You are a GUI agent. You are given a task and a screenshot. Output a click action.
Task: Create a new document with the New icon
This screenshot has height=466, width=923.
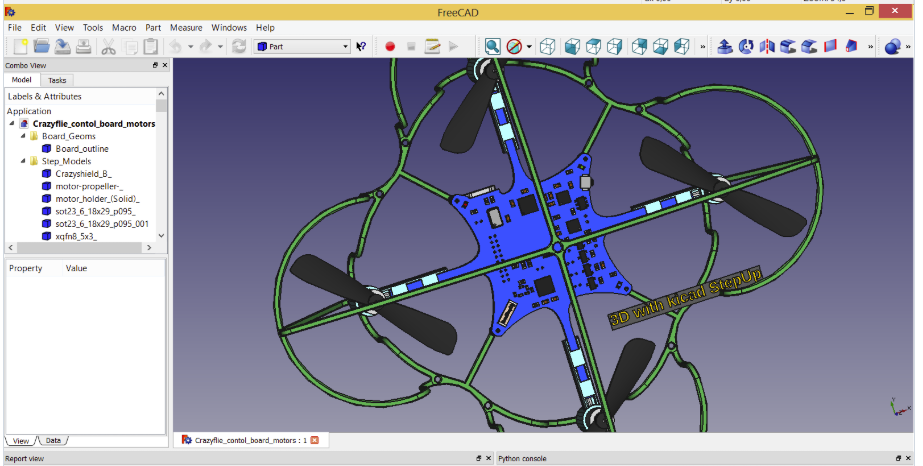[20, 46]
